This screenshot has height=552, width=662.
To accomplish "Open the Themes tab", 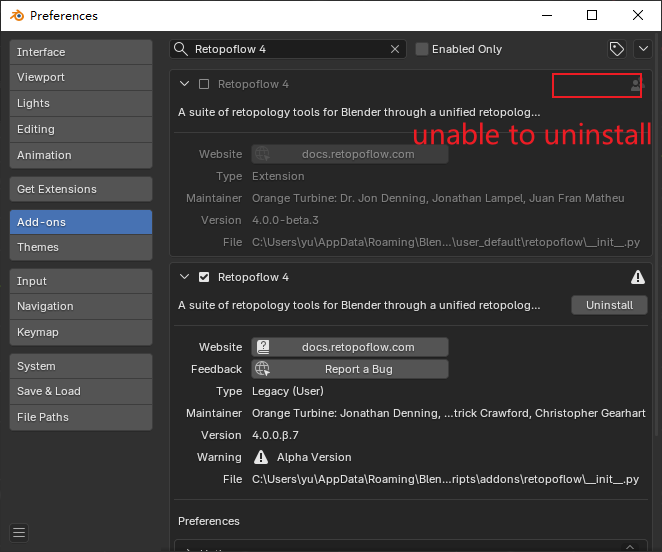I will [x=81, y=247].
